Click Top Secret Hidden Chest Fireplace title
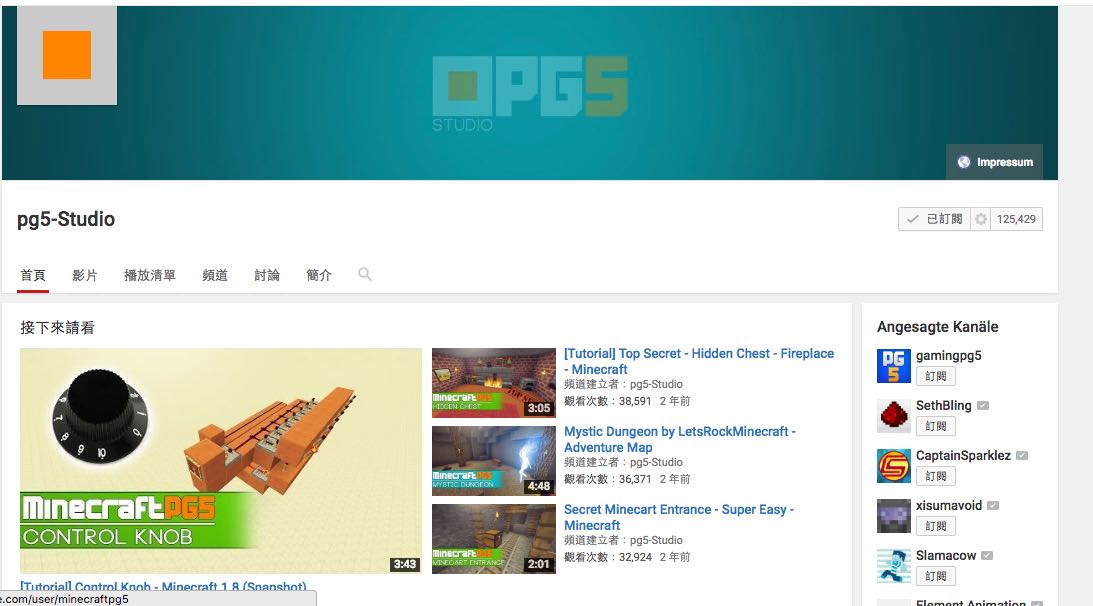 point(698,361)
